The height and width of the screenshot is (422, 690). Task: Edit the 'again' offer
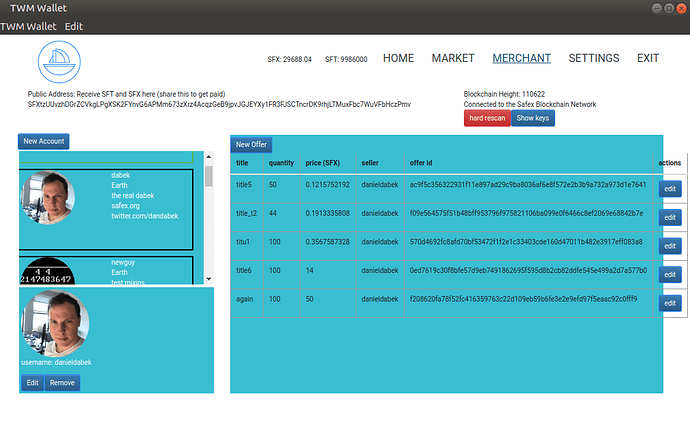pos(670,303)
